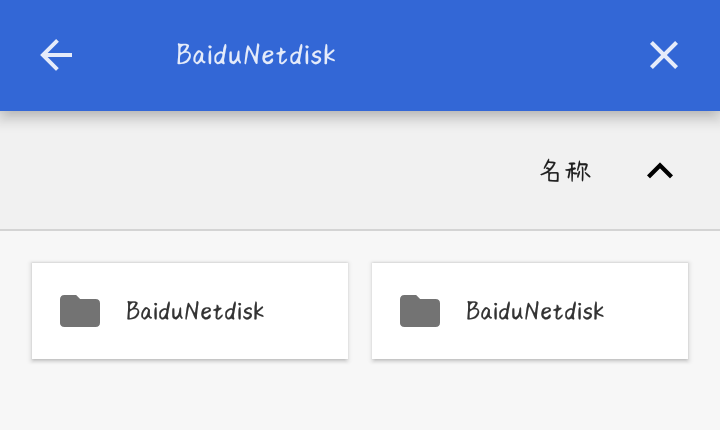Go back with the left arrow icon
The width and height of the screenshot is (720, 430).
pos(56,55)
